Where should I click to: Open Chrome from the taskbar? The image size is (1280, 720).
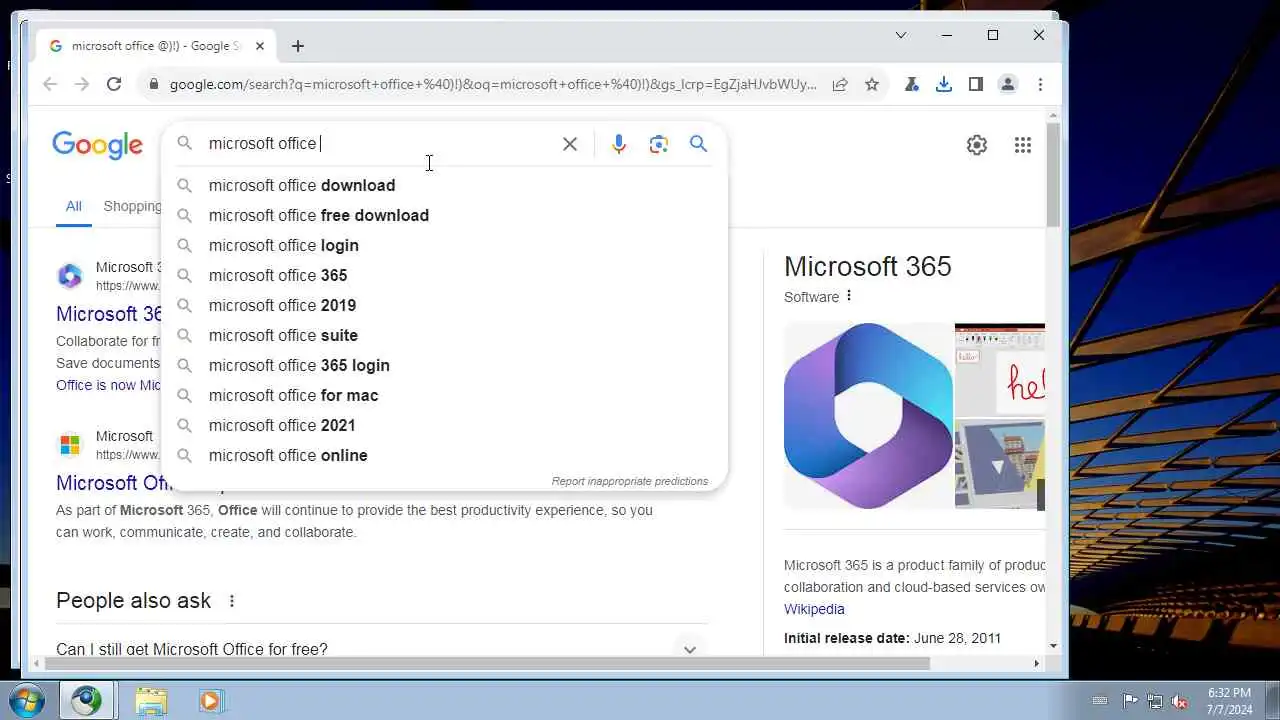(x=86, y=700)
